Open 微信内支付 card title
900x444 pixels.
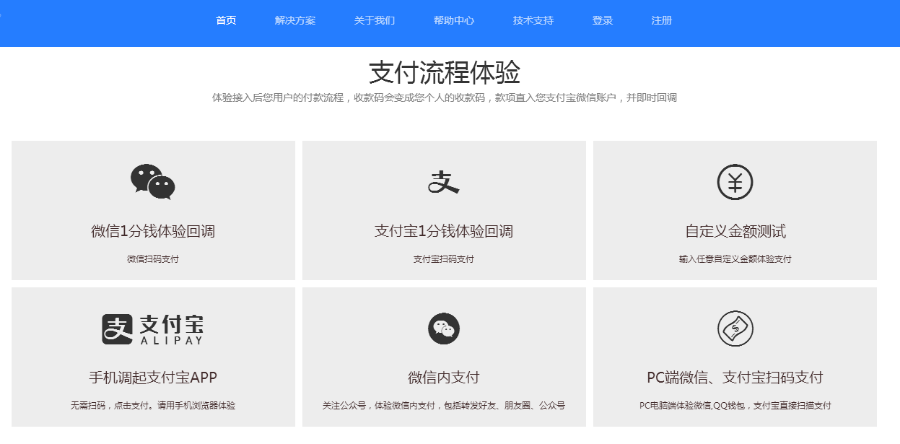444,377
